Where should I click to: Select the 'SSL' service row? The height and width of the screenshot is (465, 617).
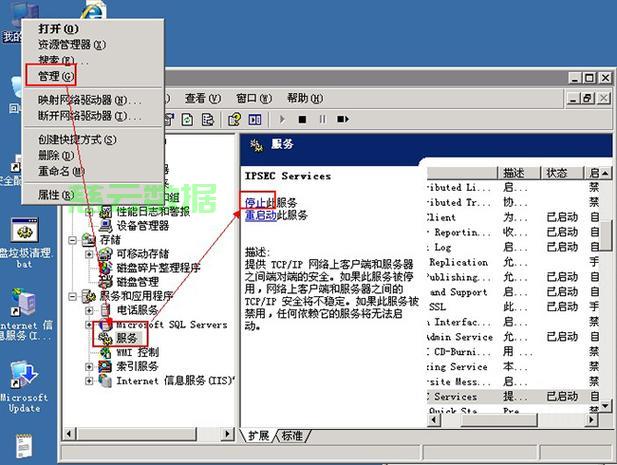point(513,307)
